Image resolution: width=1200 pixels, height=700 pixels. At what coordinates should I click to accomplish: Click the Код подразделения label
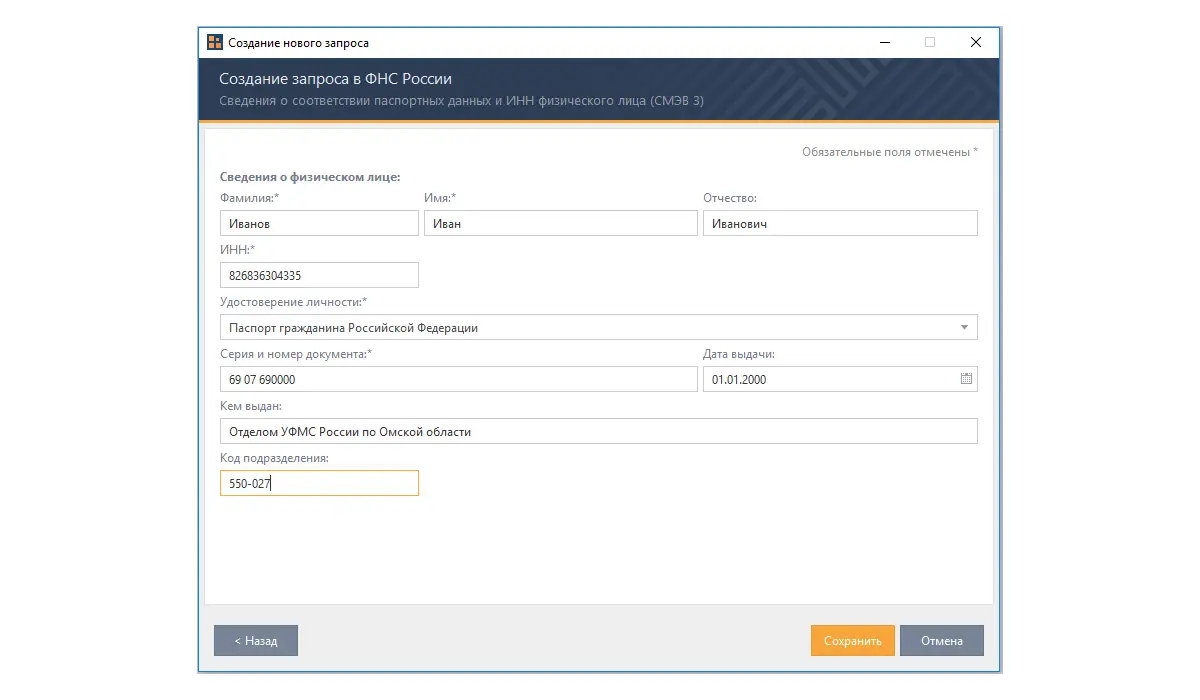tap(275, 458)
